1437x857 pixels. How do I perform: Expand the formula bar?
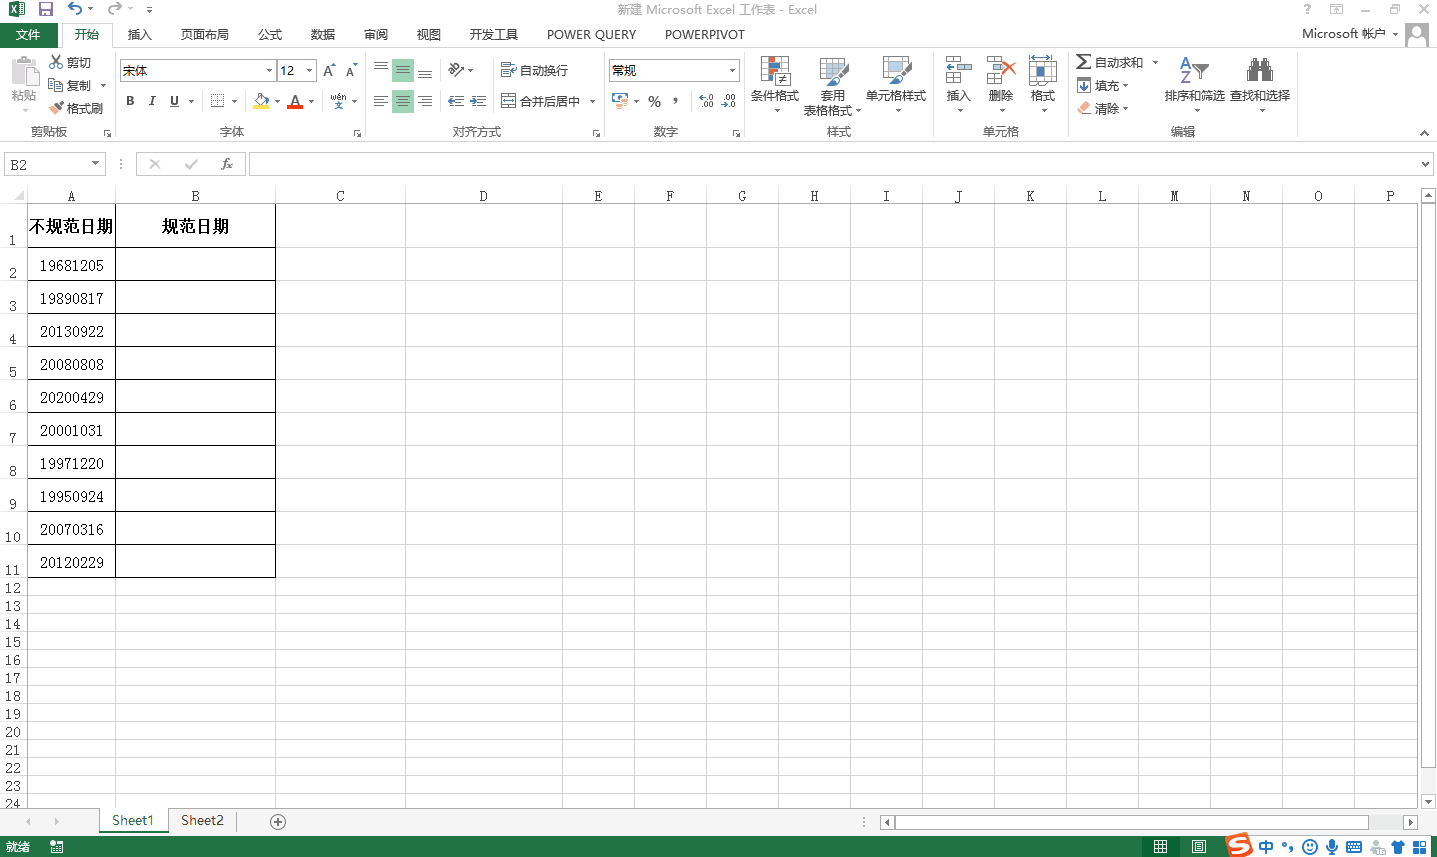click(x=1426, y=164)
